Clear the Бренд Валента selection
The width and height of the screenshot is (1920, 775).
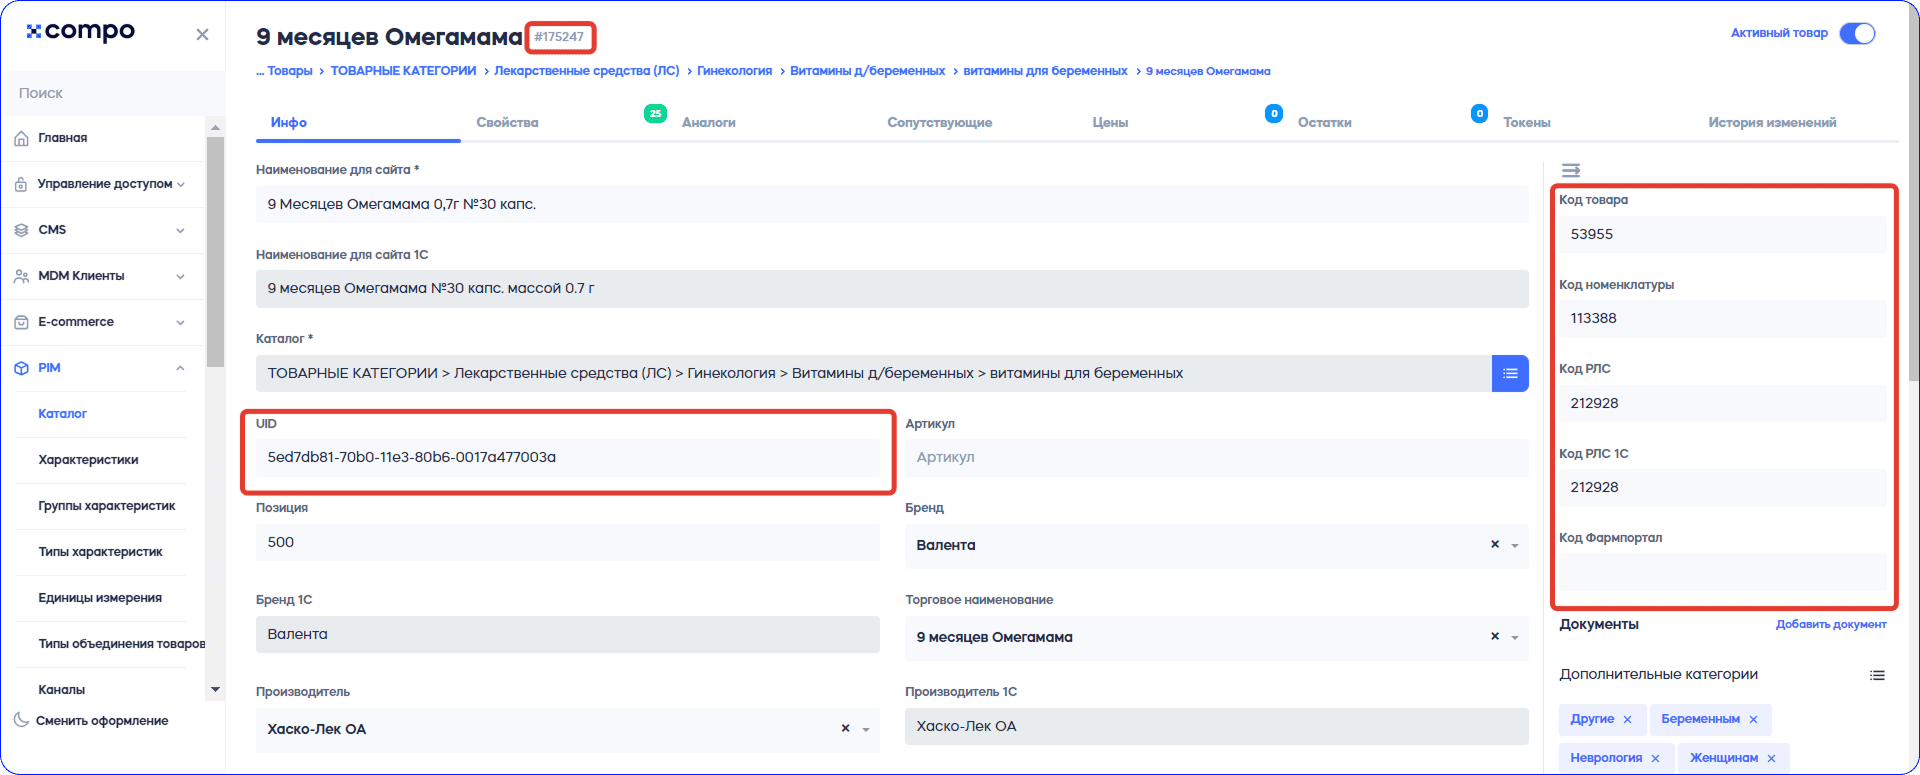pyautogui.click(x=1495, y=545)
